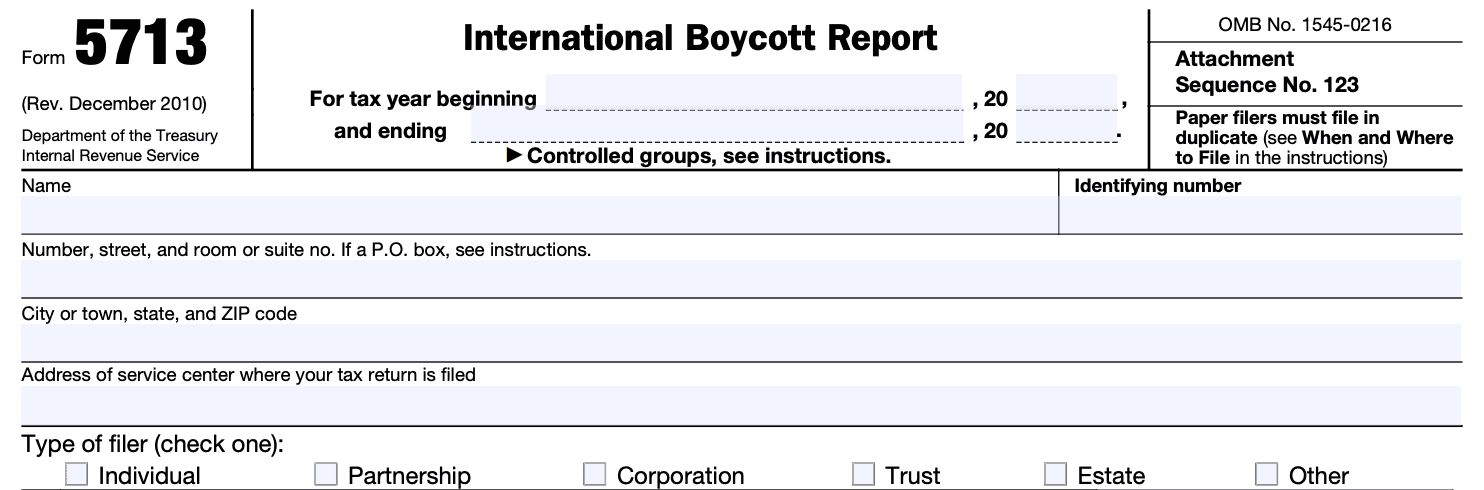Screen dimensions: 1484x490
Task: Click the service center address field
Action: tap(740, 405)
